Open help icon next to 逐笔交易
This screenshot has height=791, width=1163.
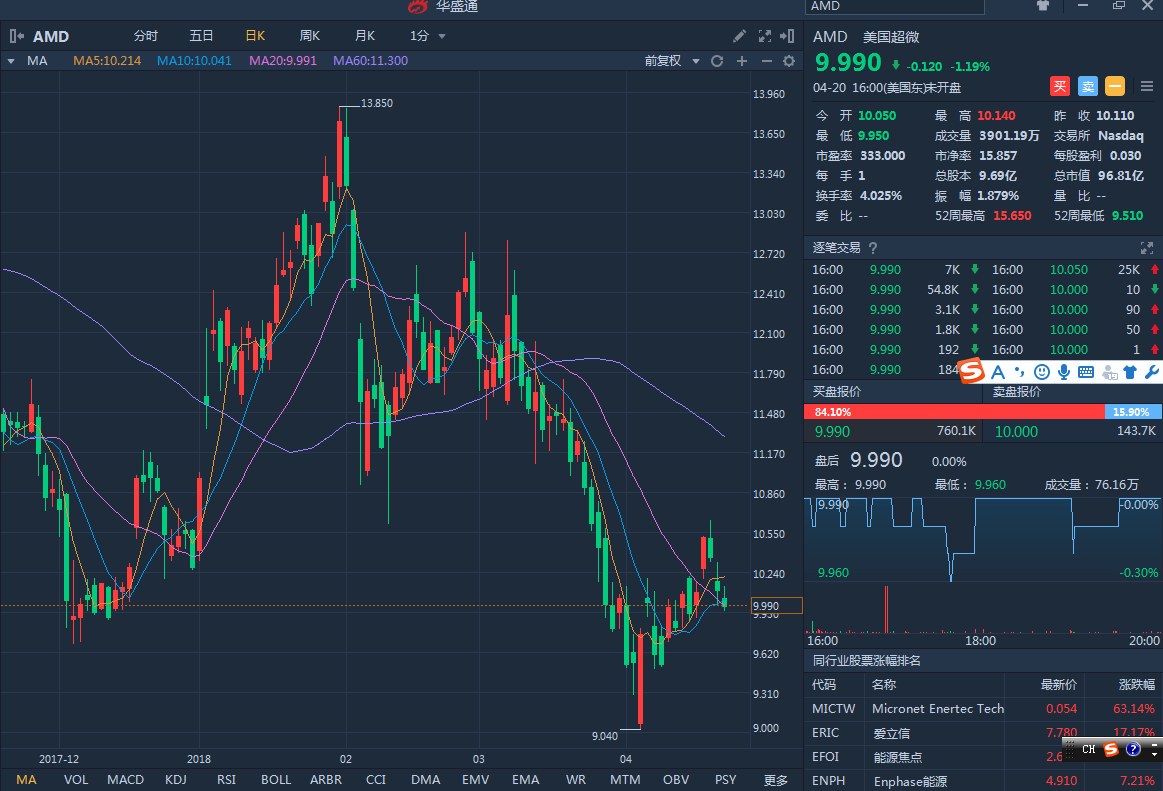click(x=873, y=248)
